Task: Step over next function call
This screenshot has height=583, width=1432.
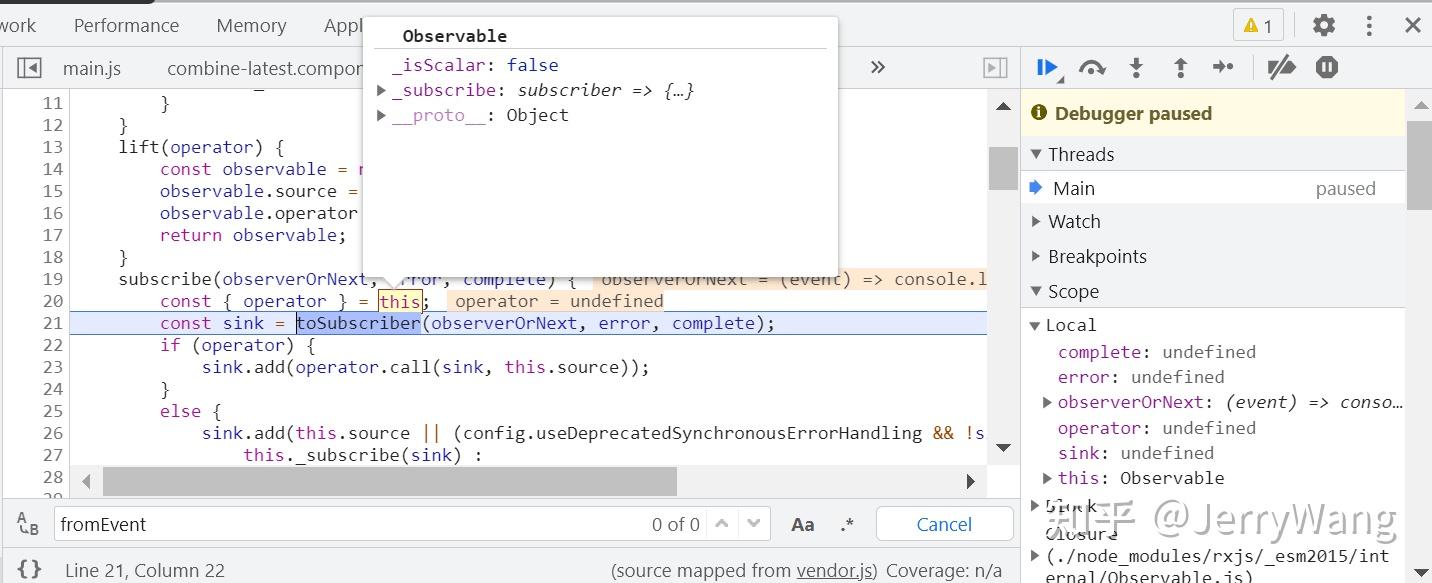Action: (x=1092, y=68)
